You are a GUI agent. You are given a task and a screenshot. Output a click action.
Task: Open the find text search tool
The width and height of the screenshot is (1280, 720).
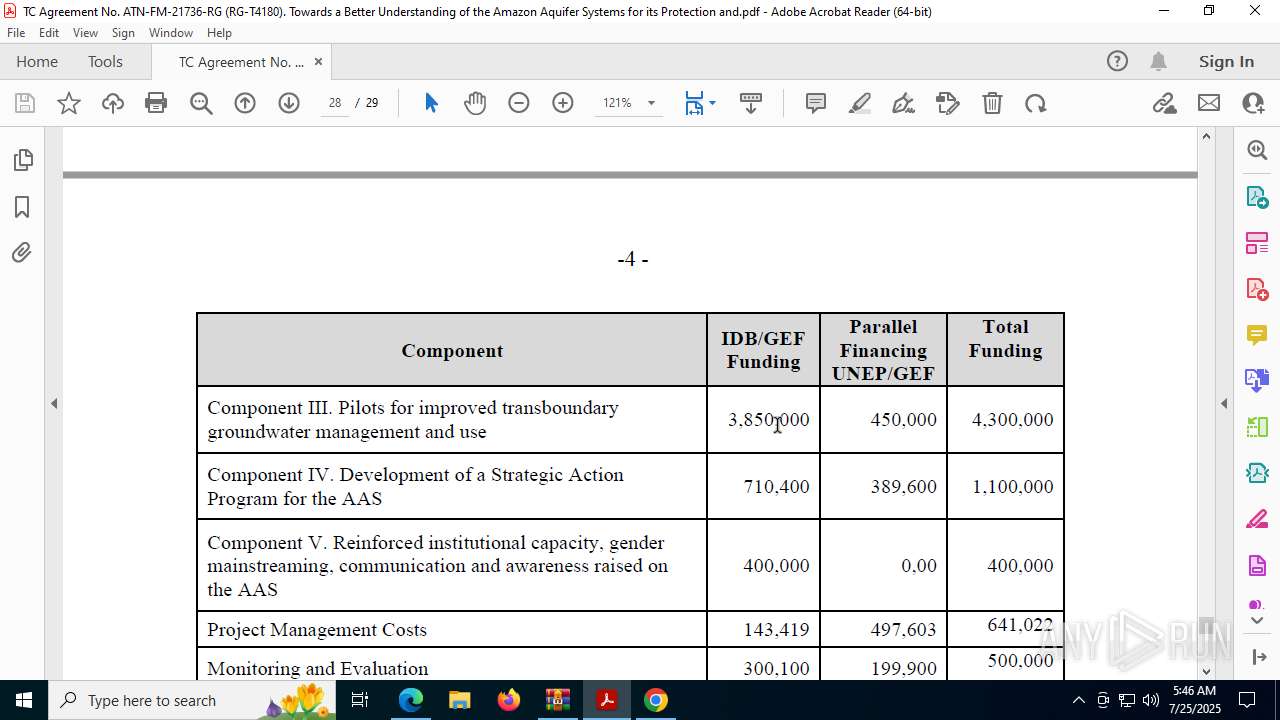point(201,103)
